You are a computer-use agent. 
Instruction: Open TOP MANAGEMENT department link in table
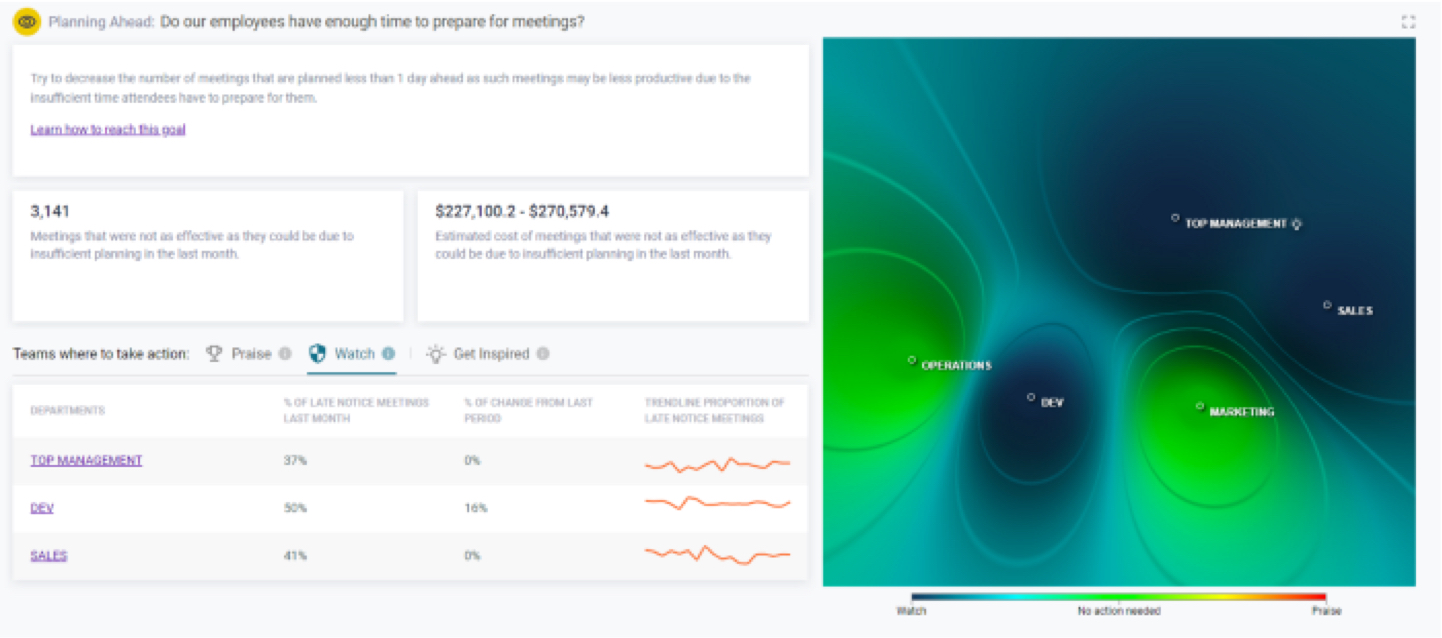(x=86, y=461)
